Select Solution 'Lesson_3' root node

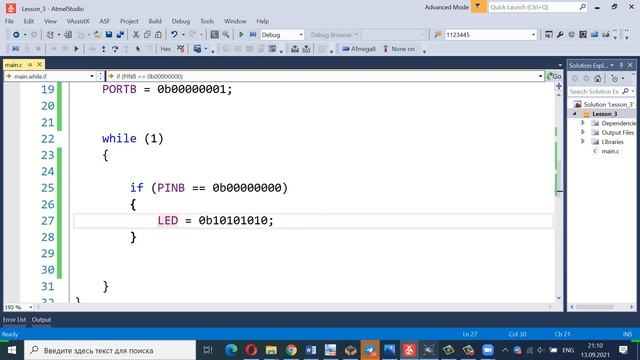tap(604, 104)
